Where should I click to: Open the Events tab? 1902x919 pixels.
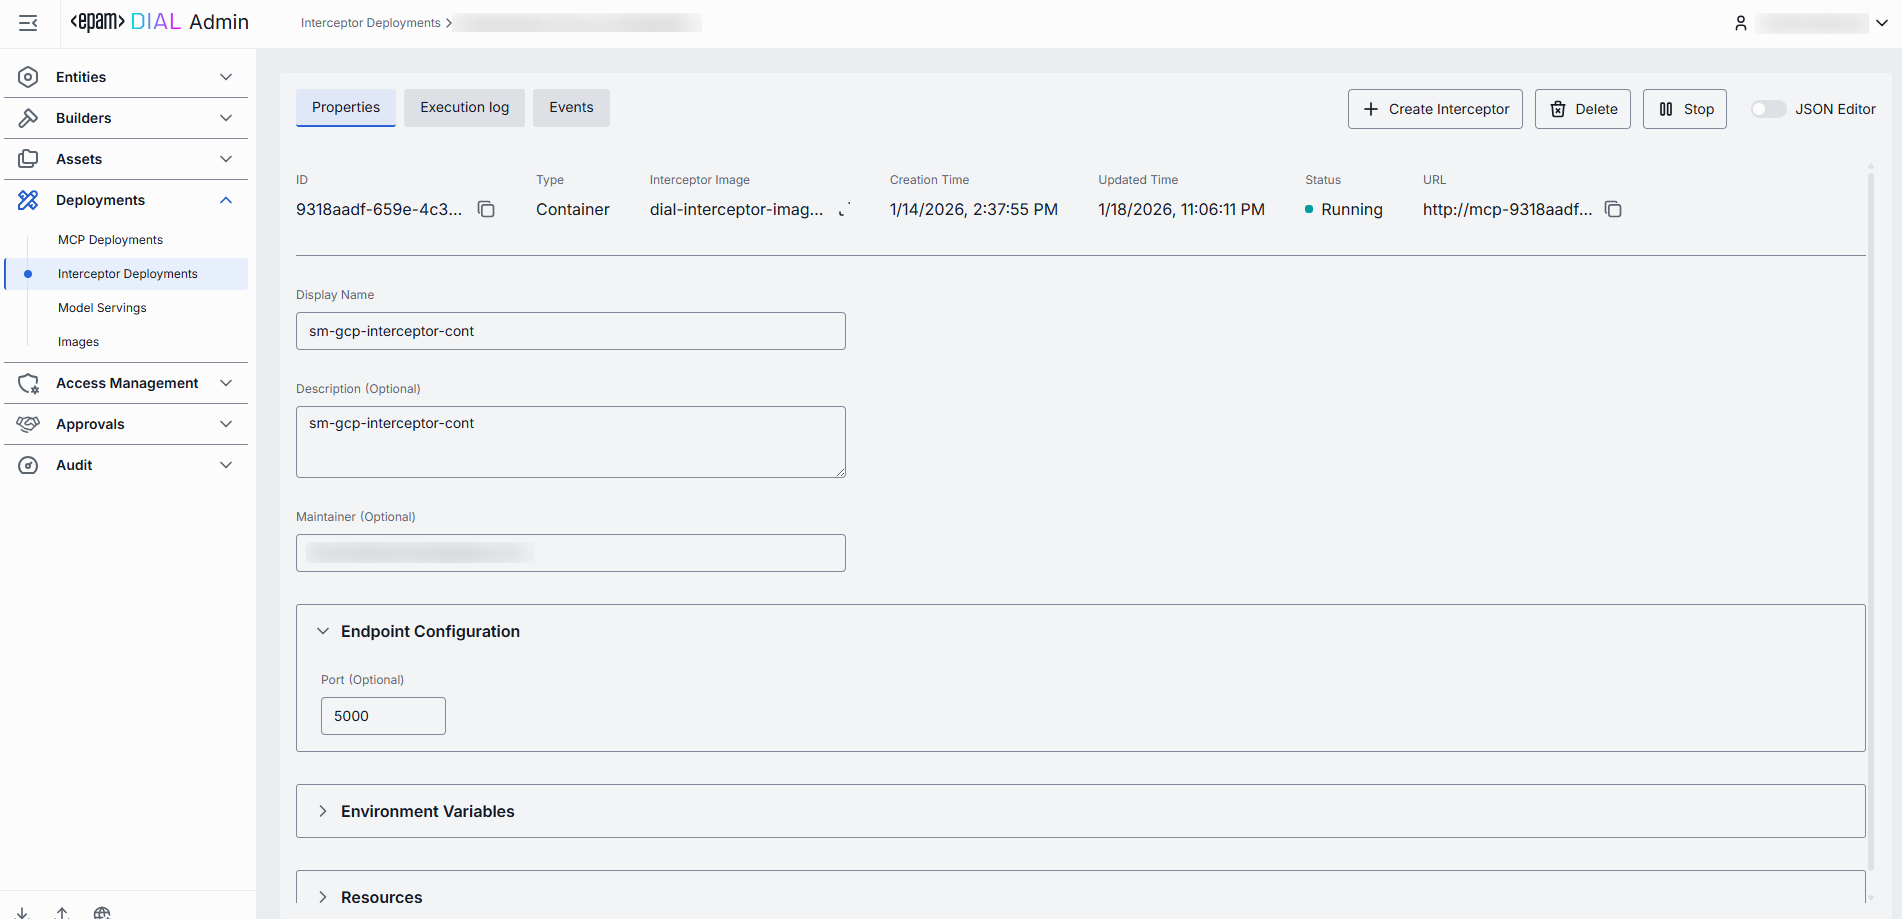click(x=571, y=107)
